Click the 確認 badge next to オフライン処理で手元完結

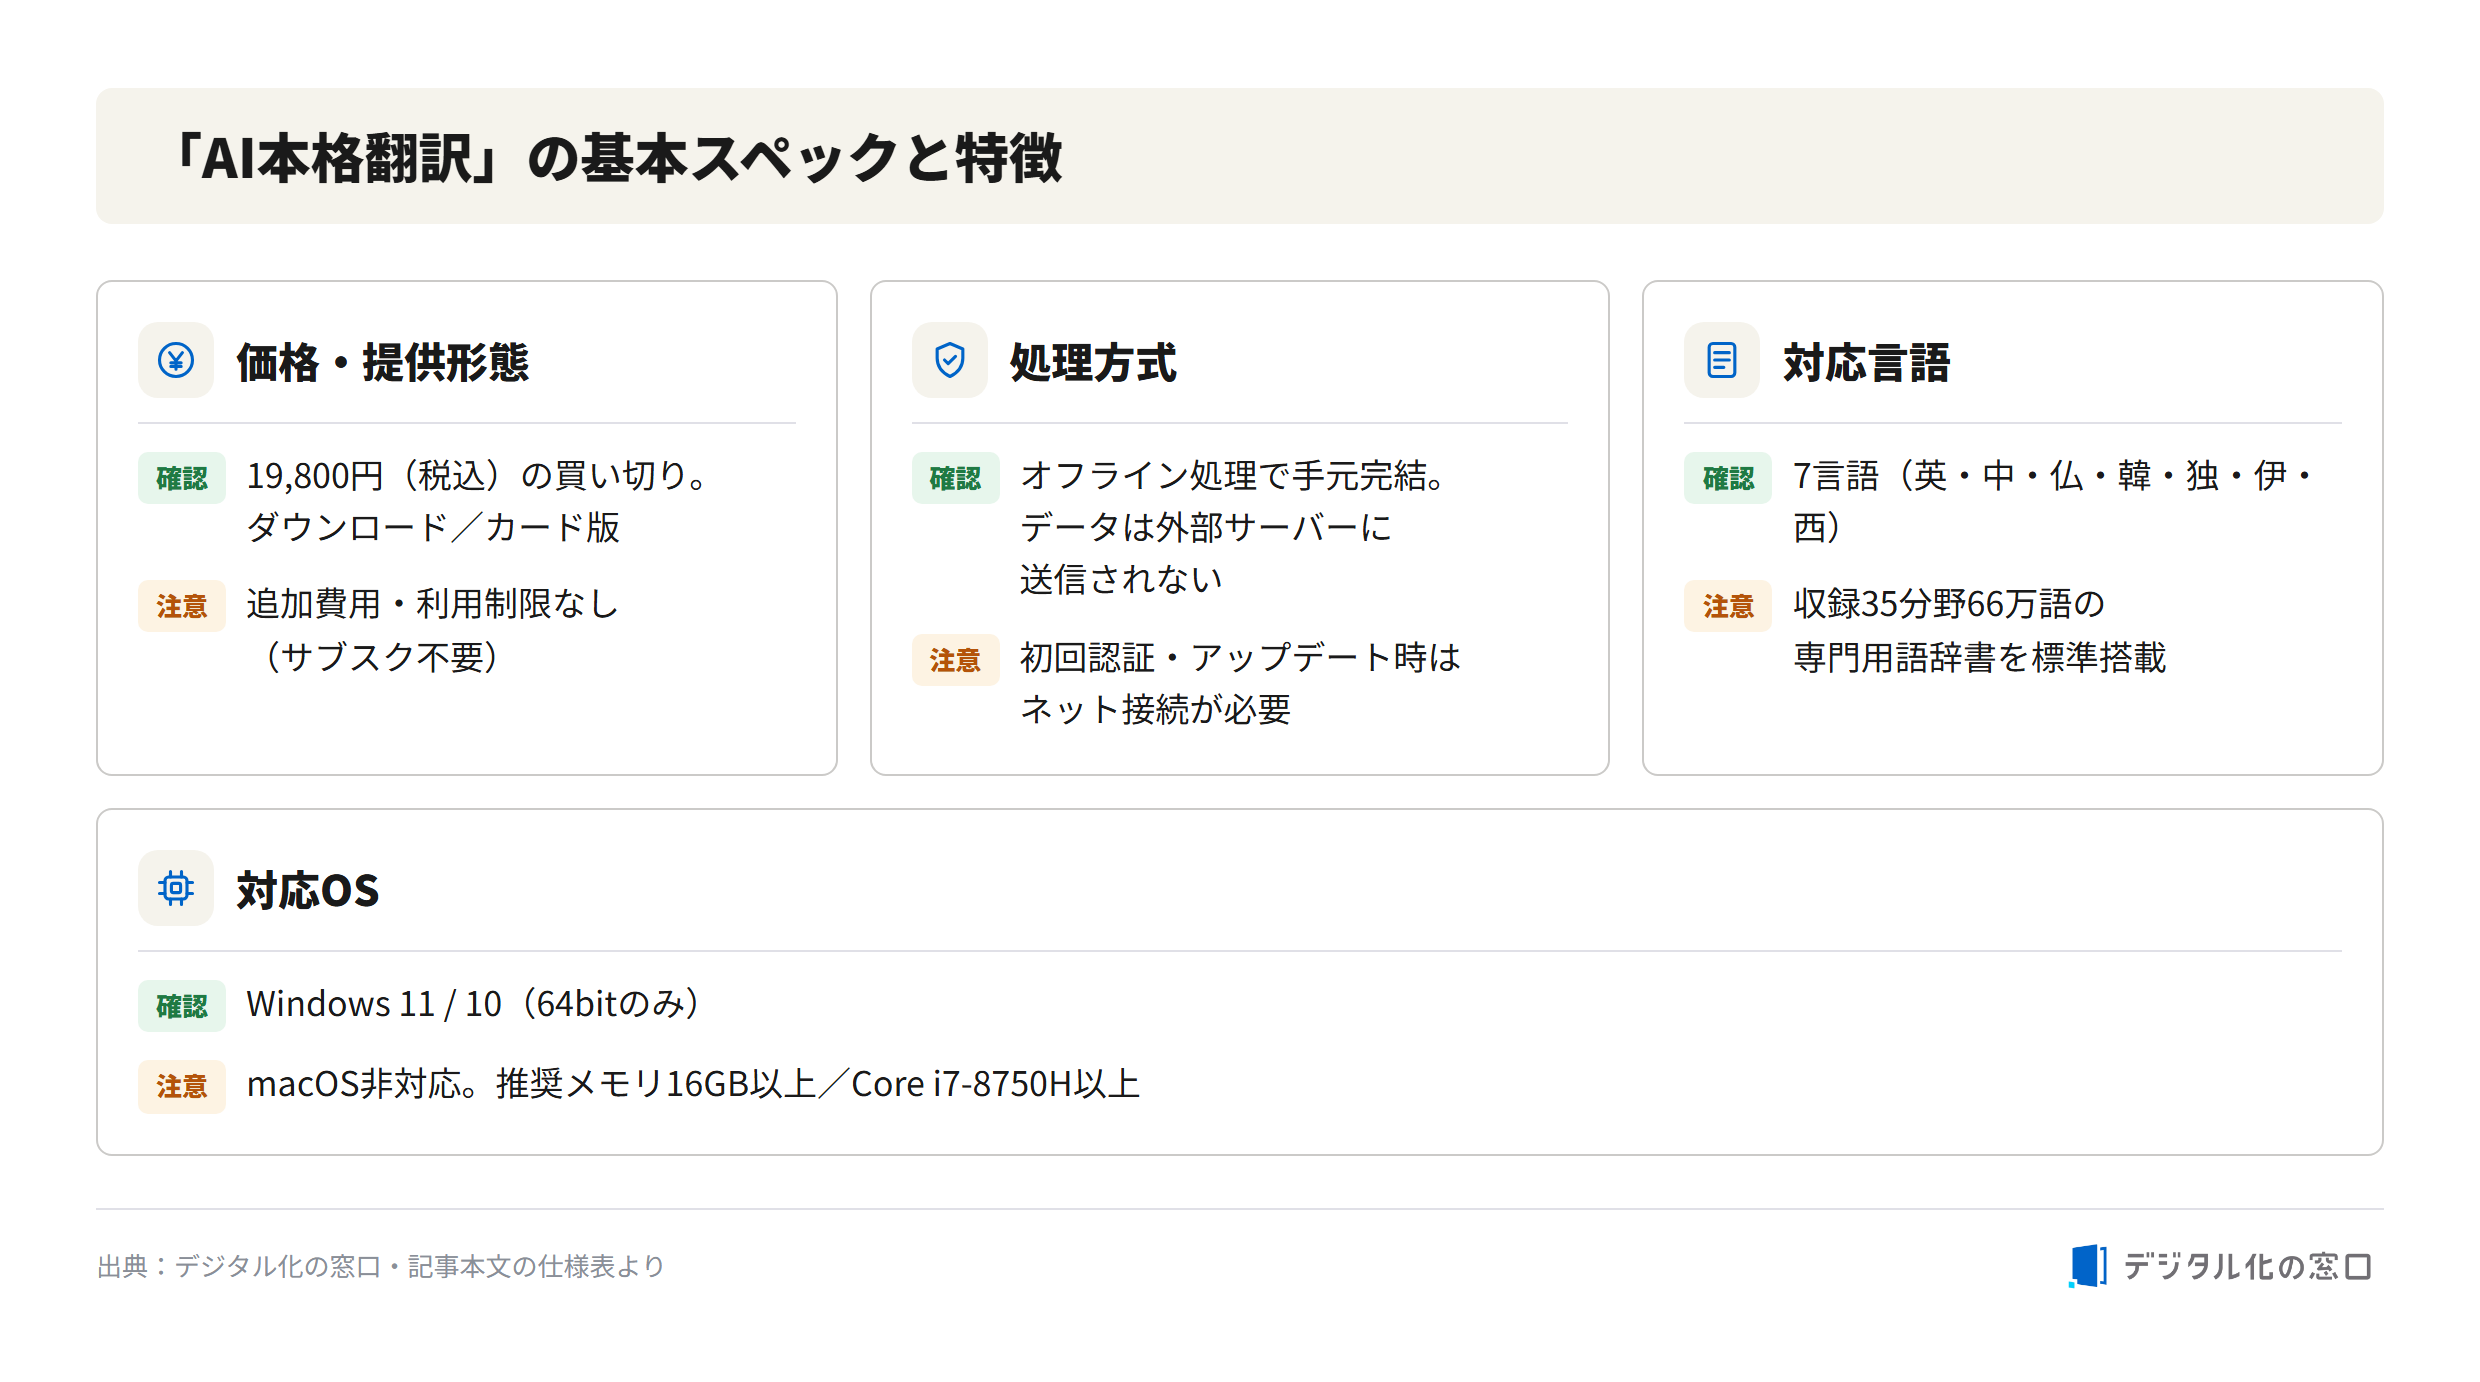(955, 478)
